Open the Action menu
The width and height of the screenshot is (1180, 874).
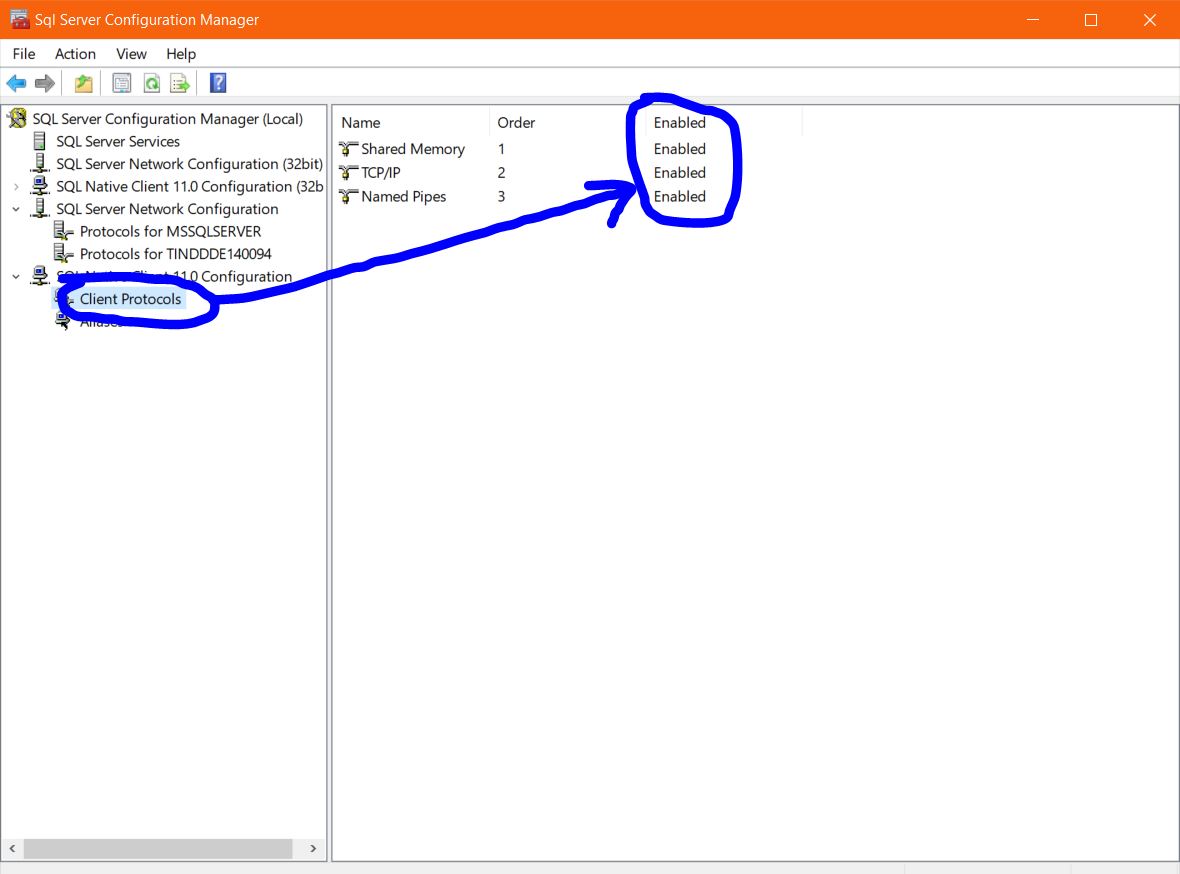click(75, 54)
